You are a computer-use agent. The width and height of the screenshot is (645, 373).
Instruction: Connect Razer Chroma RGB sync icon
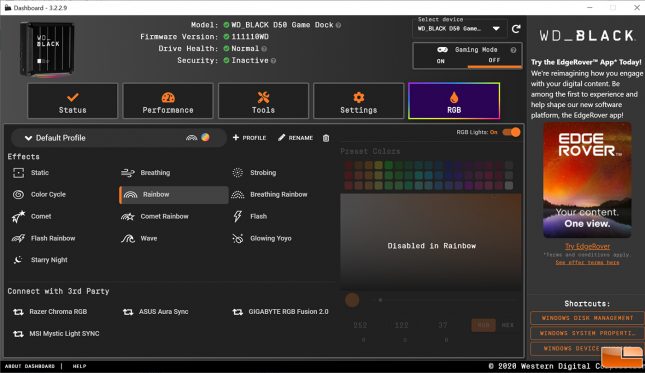tap(18, 312)
